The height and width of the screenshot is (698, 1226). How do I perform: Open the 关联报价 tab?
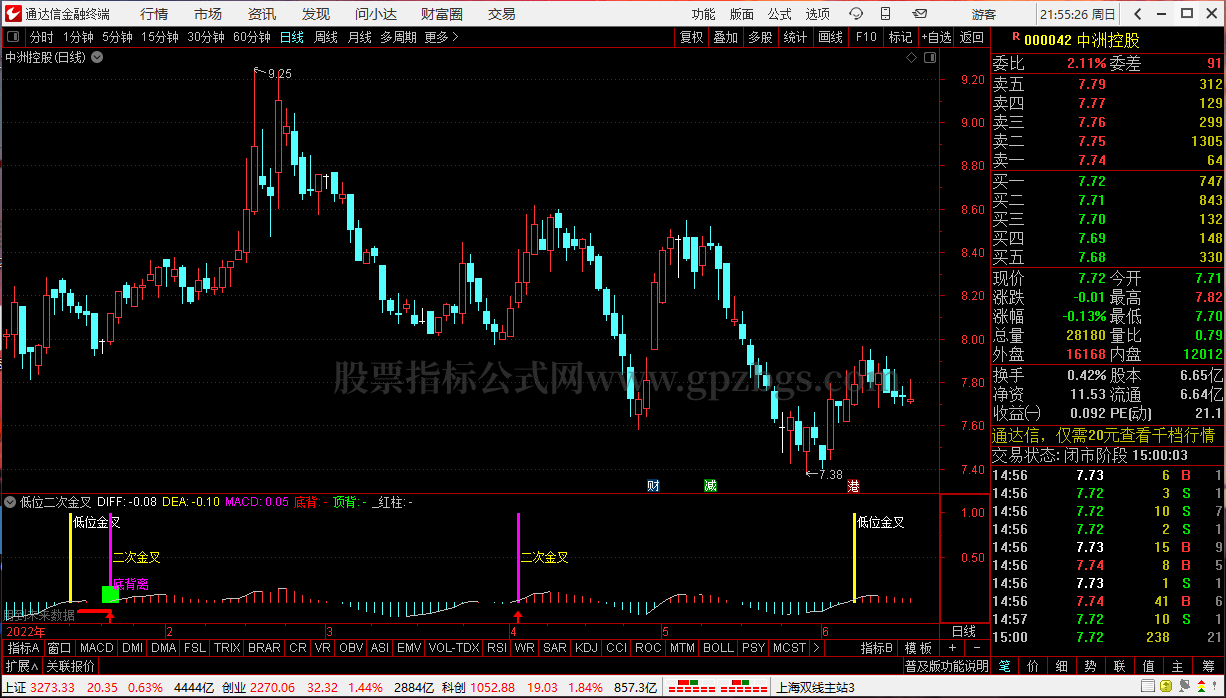(x=70, y=666)
